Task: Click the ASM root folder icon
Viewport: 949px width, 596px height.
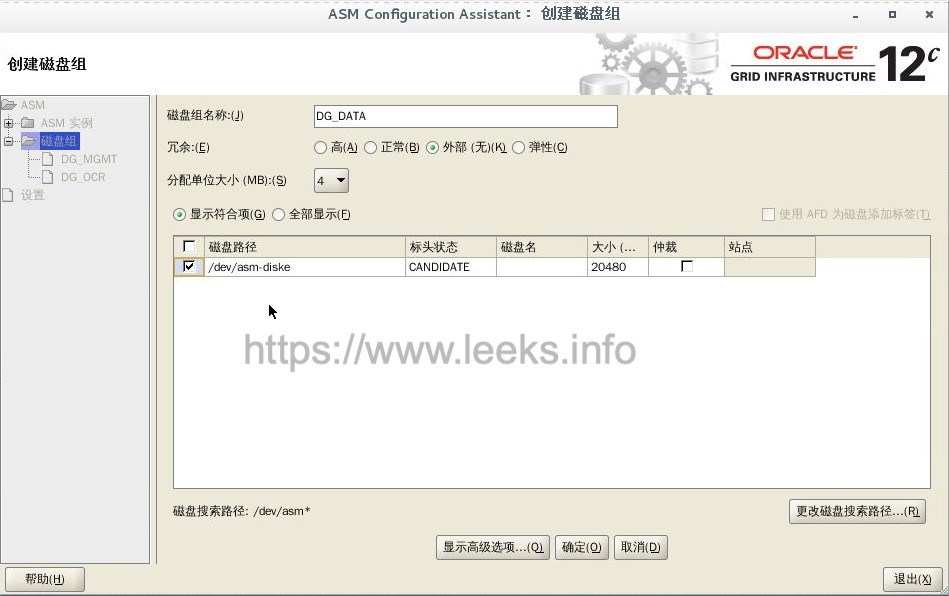Action: tap(8, 105)
